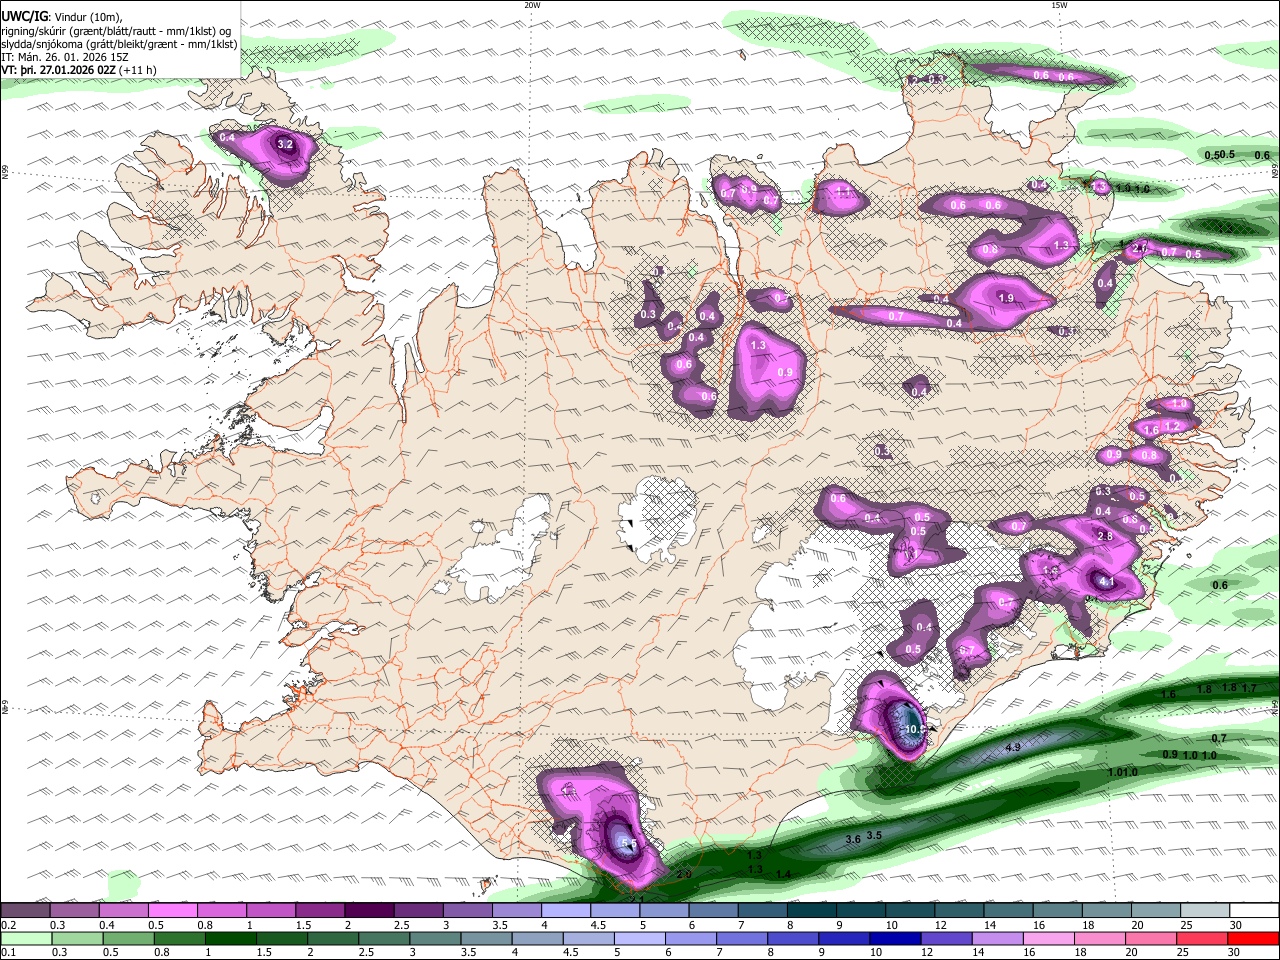
Task: Click the '+11 h' forecast offset text
Action: pos(137,70)
